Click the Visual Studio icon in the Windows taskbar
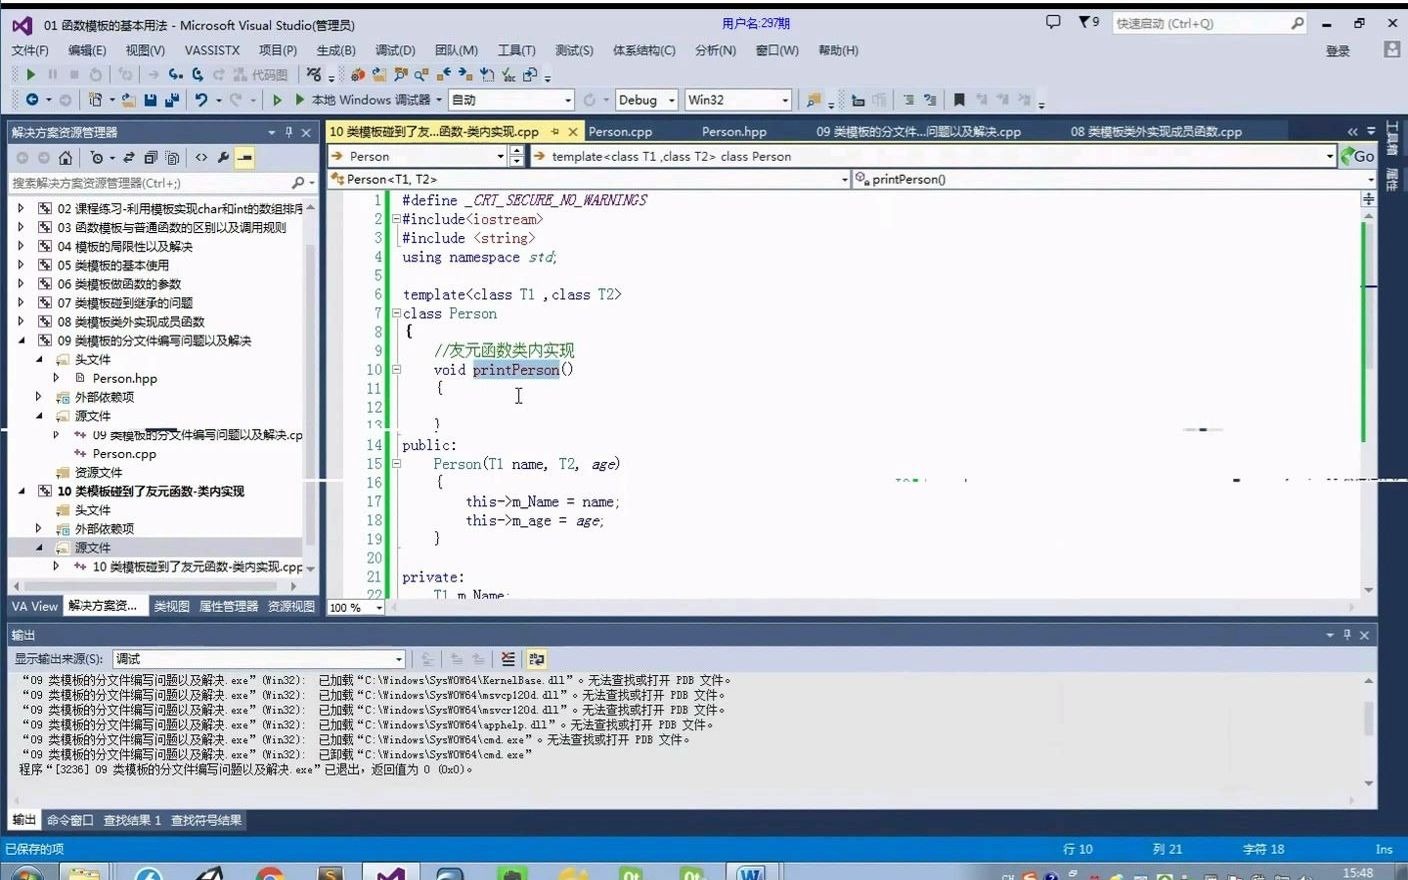This screenshot has height=880, width=1408. click(390, 873)
